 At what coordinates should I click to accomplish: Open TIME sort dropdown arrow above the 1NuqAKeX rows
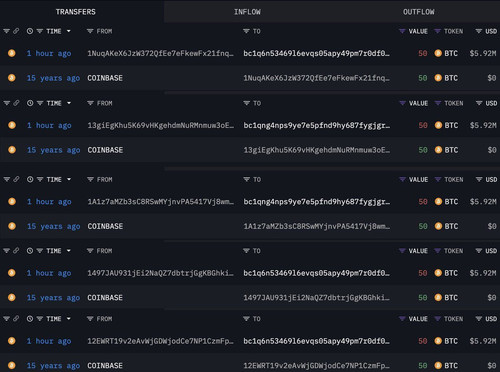pos(68,31)
